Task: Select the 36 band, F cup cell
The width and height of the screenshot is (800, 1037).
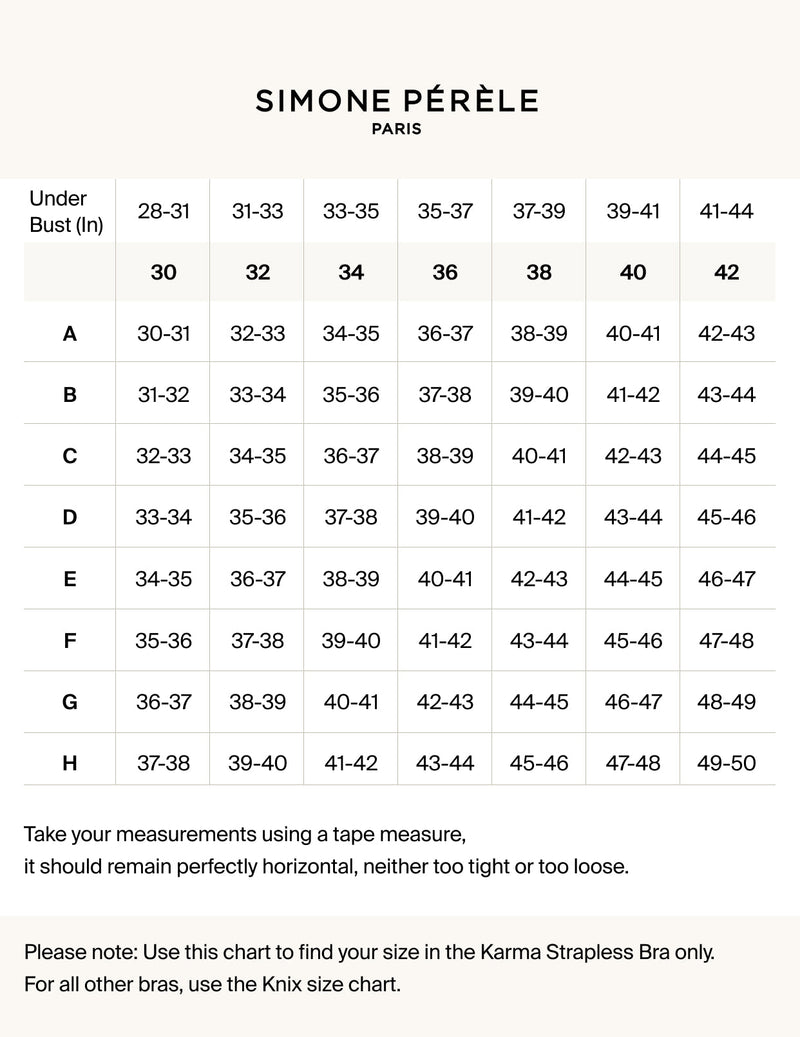Action: pos(445,641)
